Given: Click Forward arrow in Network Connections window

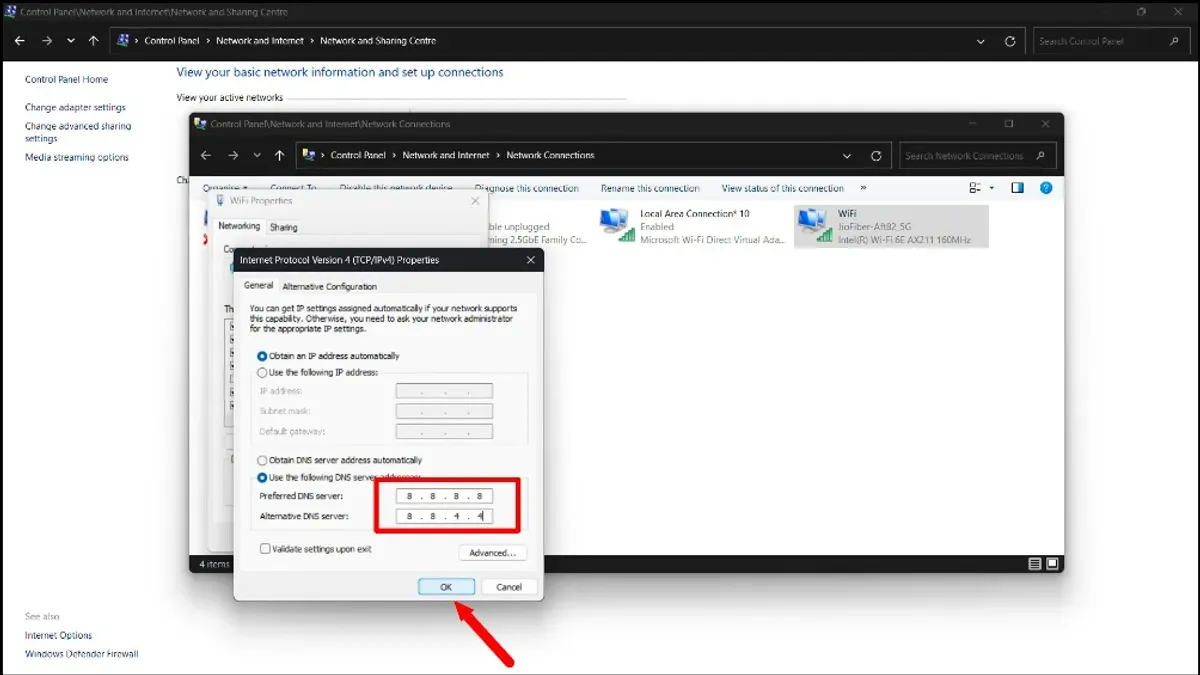Looking at the screenshot, I should pos(233,156).
